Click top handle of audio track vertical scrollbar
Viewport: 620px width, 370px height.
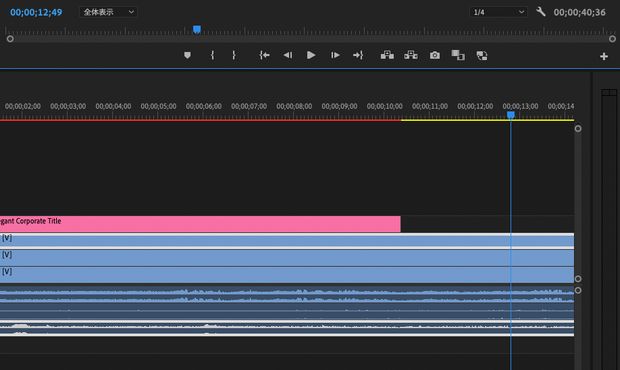click(x=578, y=290)
